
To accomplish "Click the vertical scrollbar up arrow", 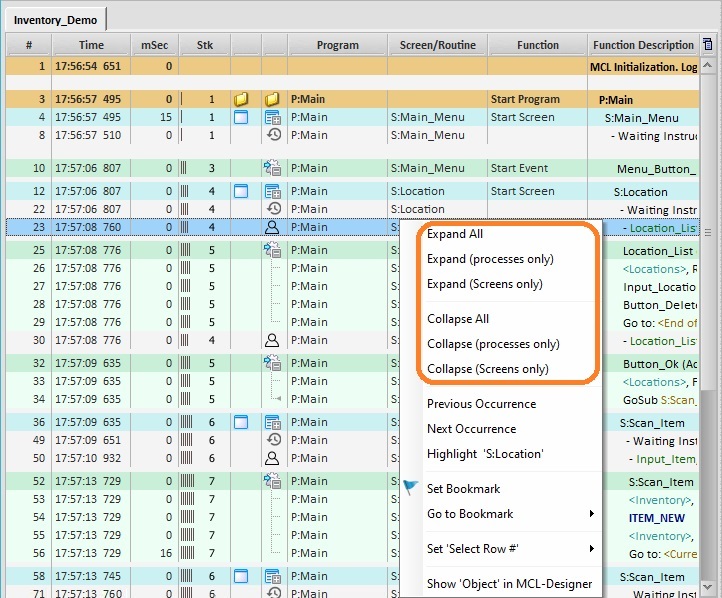I will click(709, 64).
